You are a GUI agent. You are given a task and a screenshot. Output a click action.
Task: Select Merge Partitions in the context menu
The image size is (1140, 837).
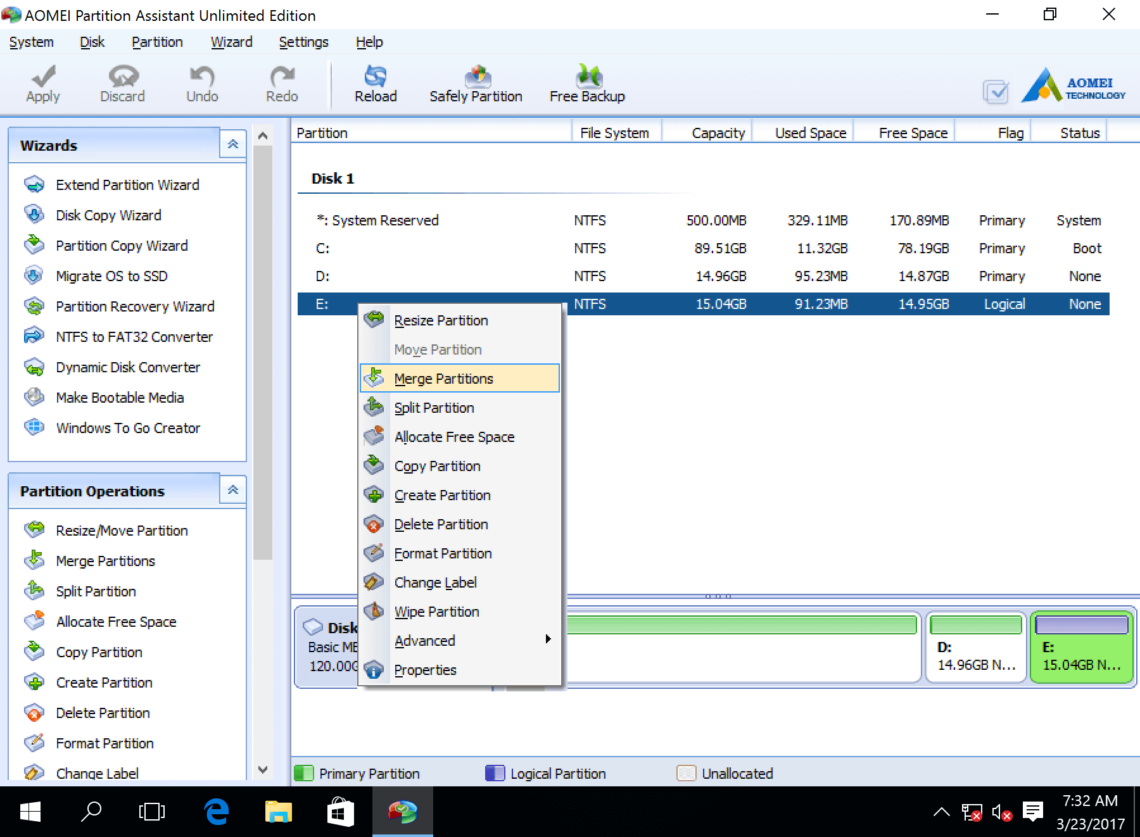460,379
